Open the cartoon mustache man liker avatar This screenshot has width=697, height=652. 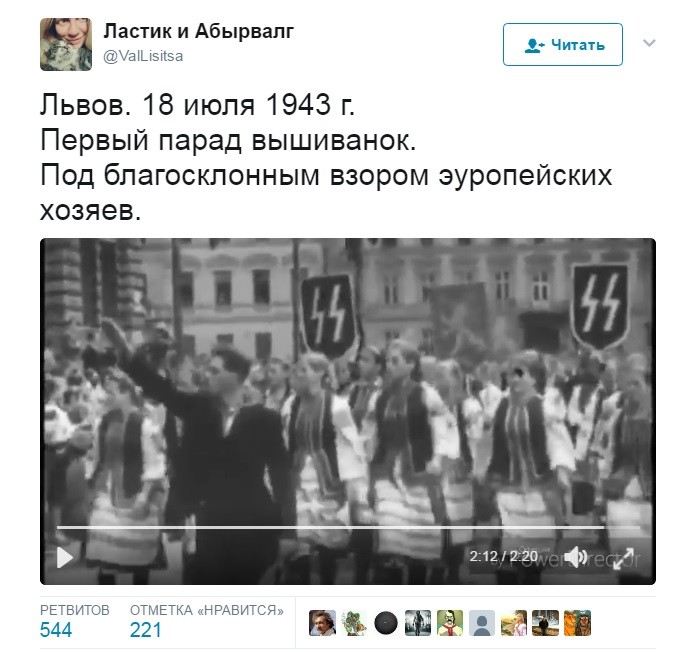(450, 623)
